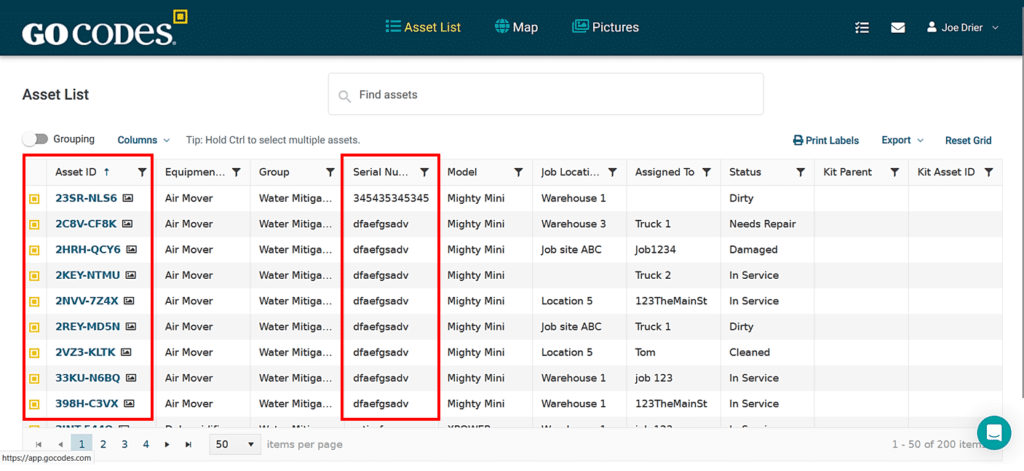Toggle the Grouping switch
Image resolution: width=1024 pixels, height=471 pixels.
point(35,140)
